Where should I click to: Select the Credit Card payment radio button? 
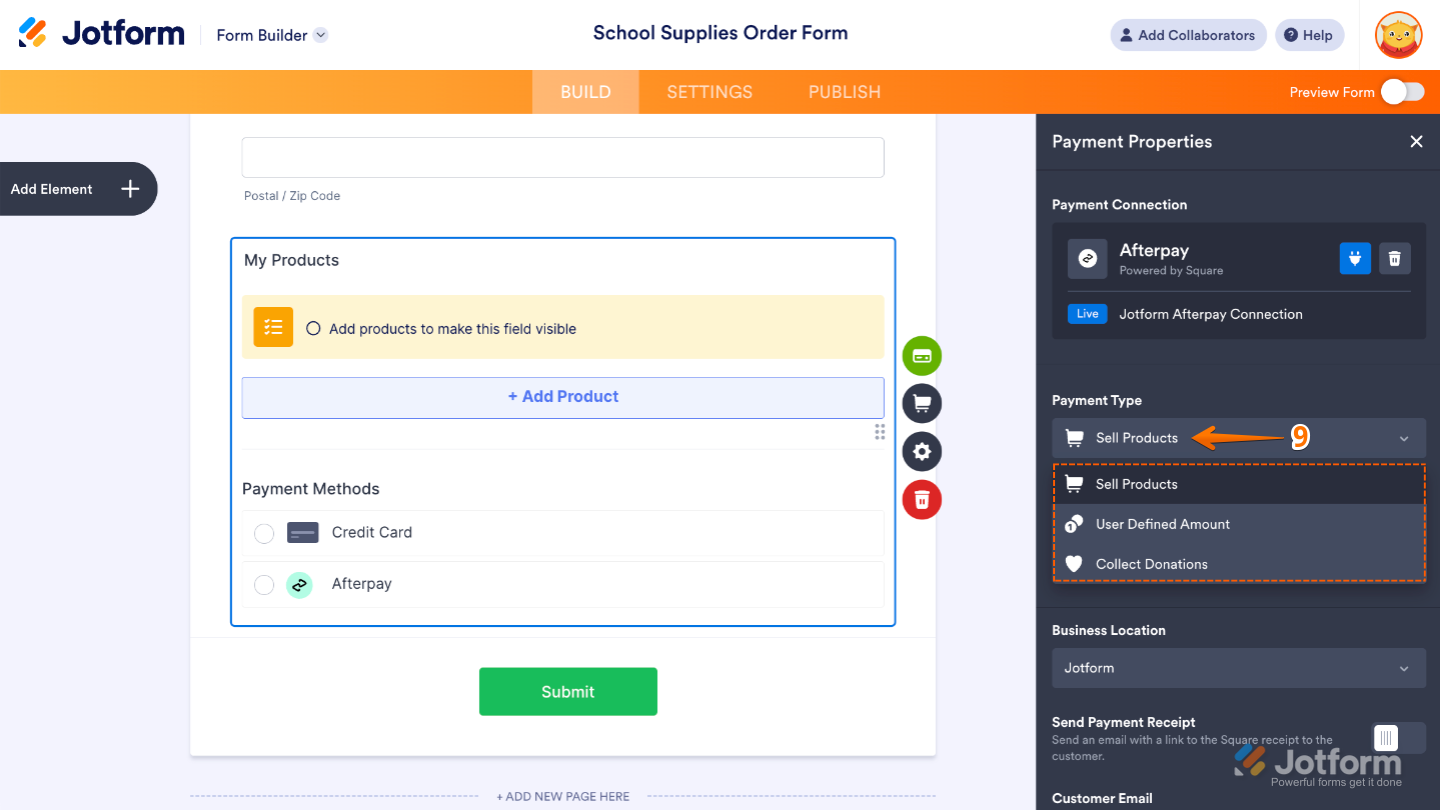pyautogui.click(x=263, y=533)
